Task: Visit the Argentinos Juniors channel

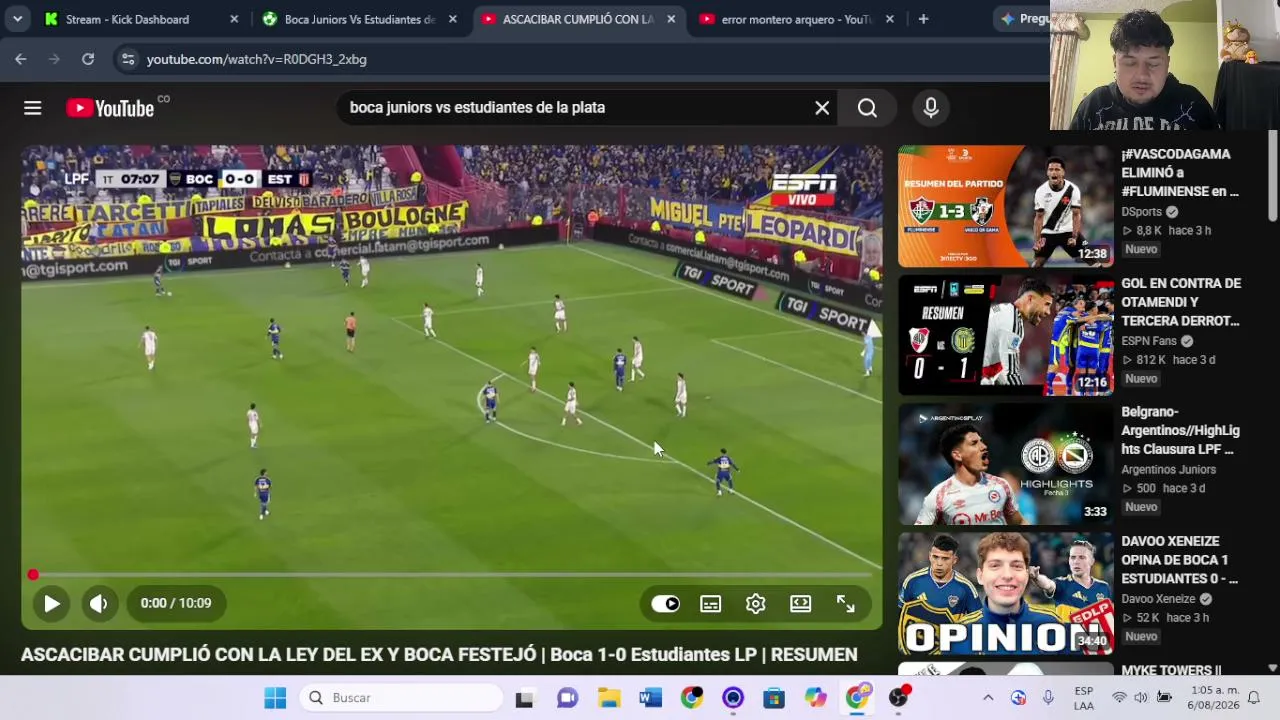Action: tap(1168, 470)
